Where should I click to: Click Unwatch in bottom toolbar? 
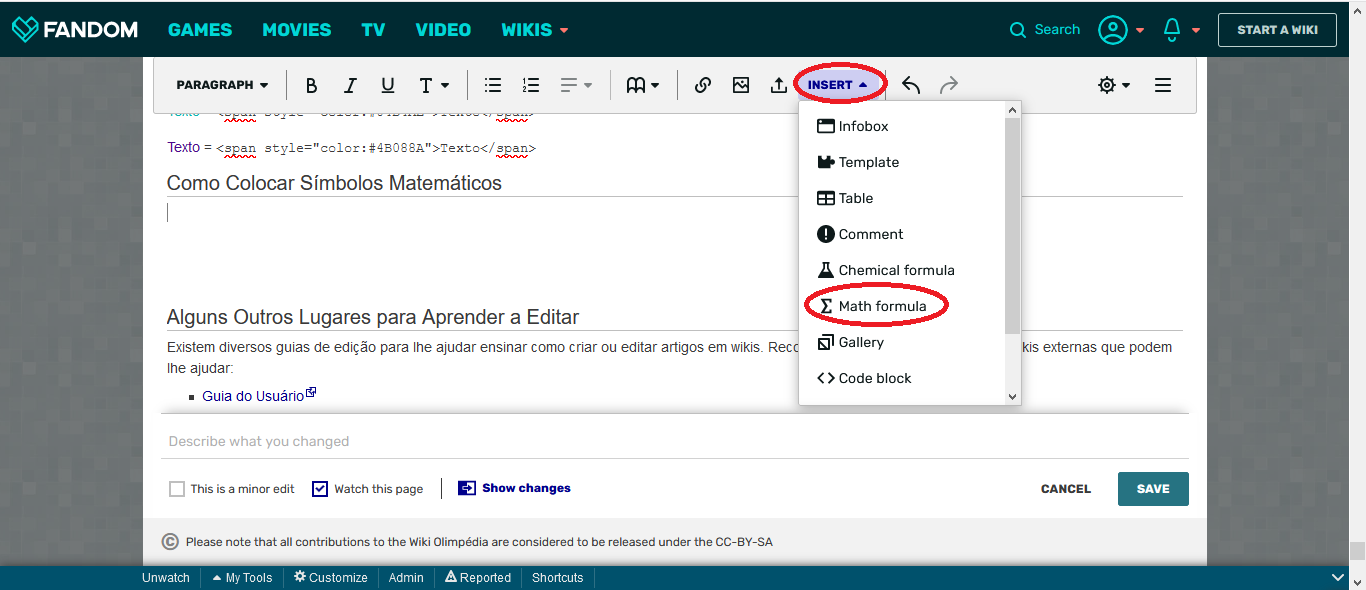(166, 578)
